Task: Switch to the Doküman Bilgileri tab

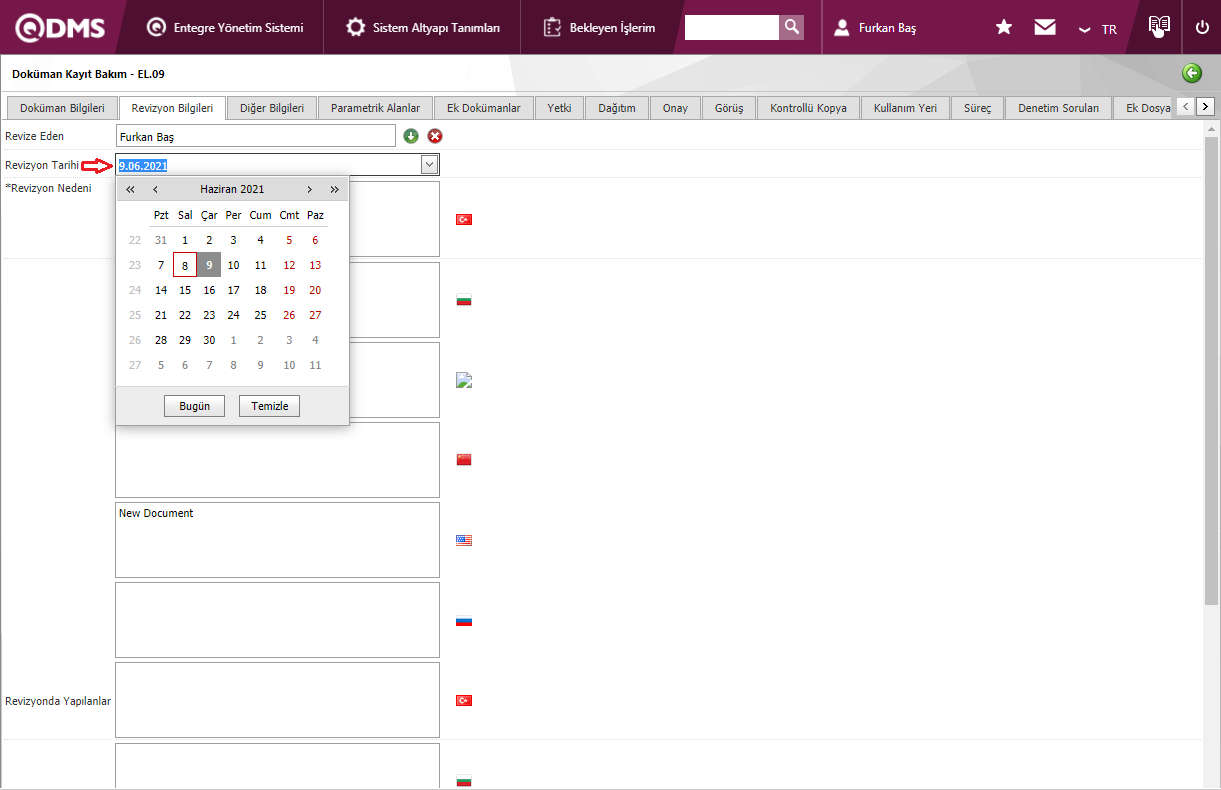Action: pos(62,108)
